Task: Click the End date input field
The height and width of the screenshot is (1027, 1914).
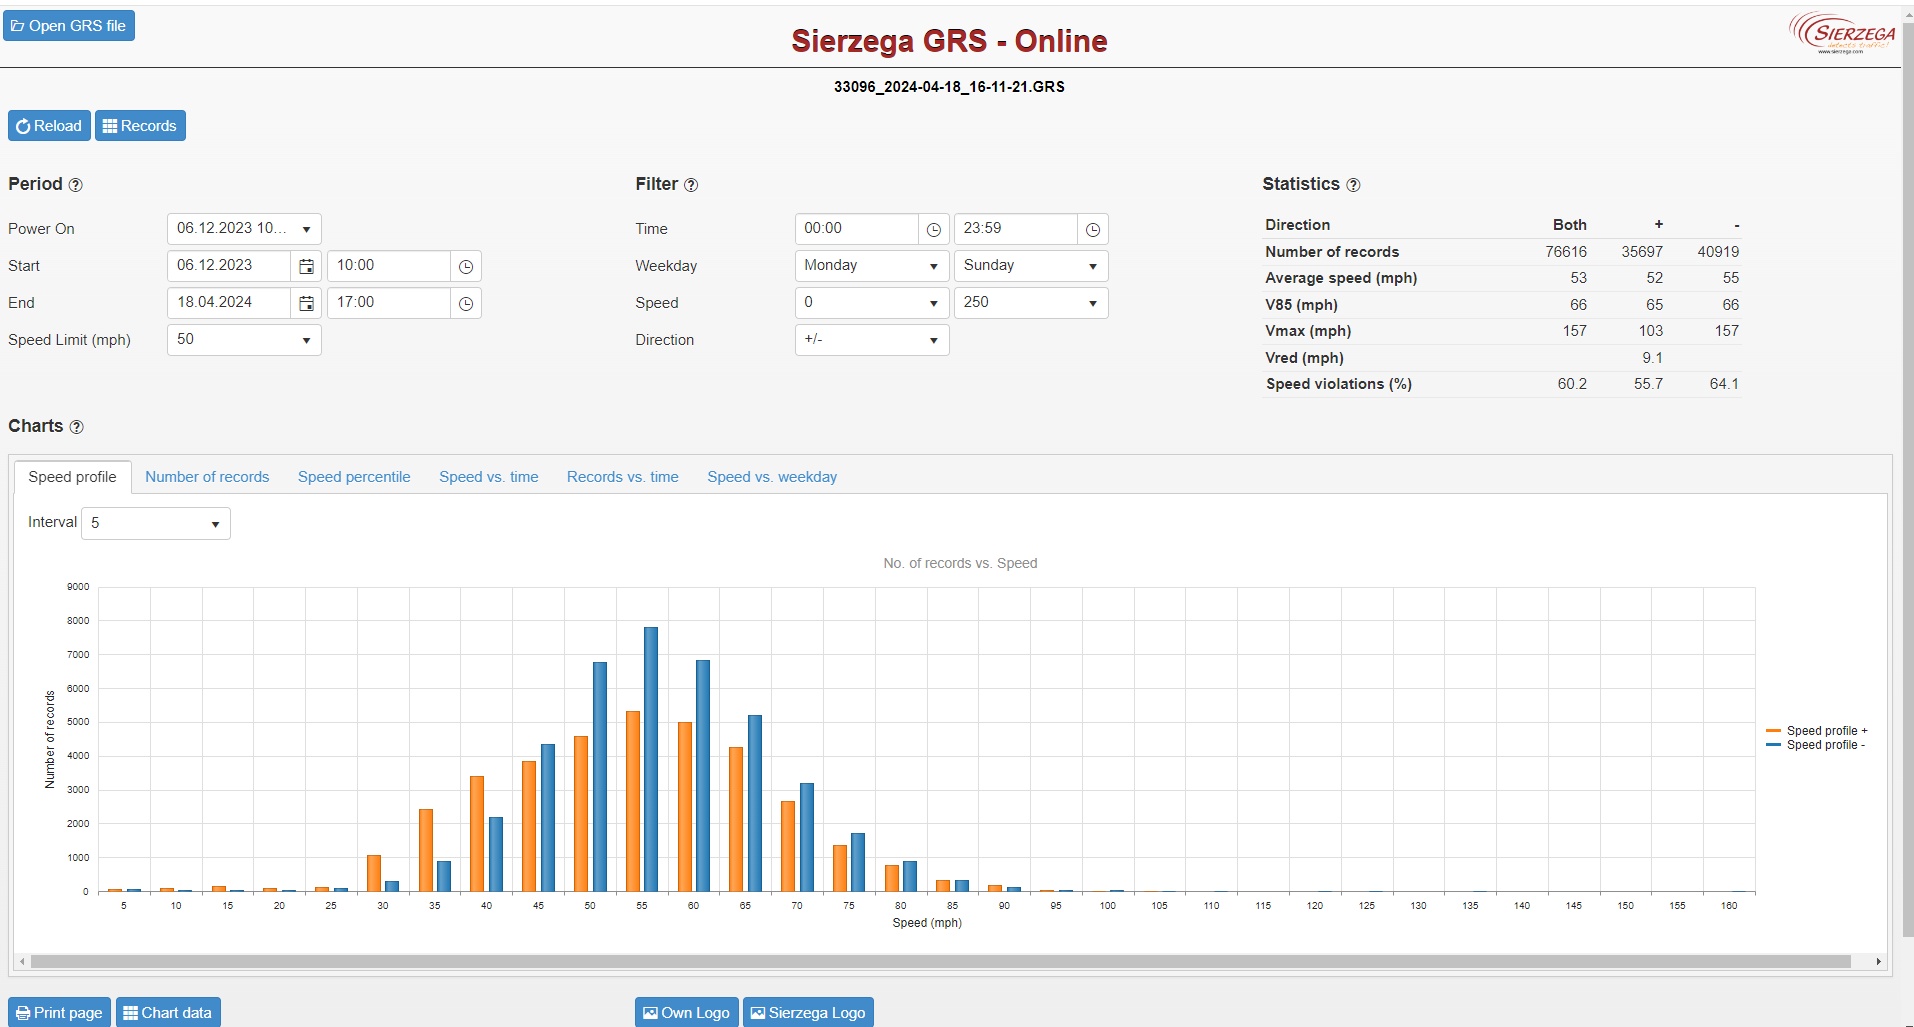Action: coord(229,303)
